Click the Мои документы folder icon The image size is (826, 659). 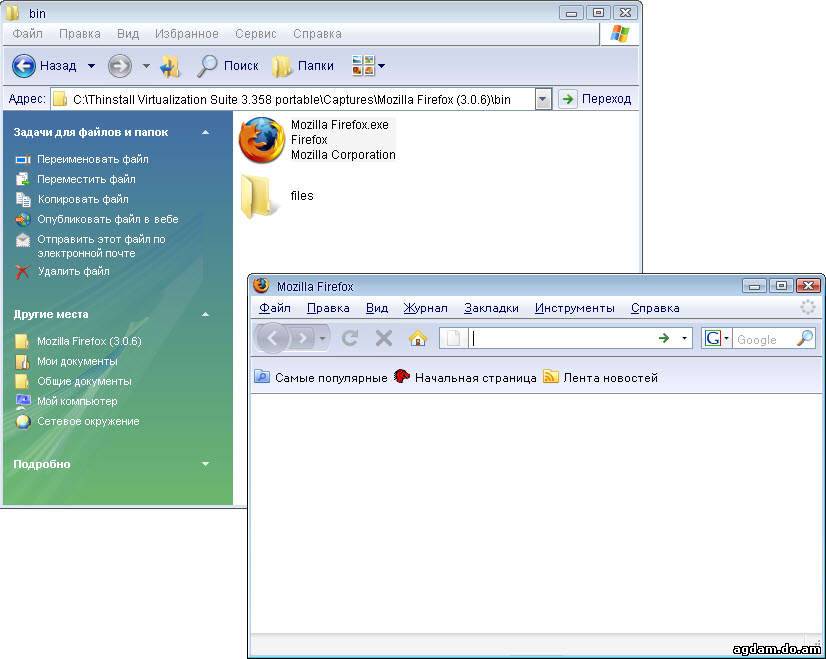[22, 361]
